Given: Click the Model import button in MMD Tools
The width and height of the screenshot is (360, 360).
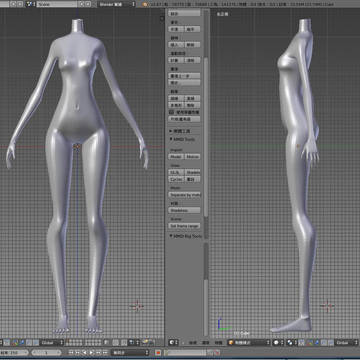Looking at the screenshot, I should pyautogui.click(x=176, y=156).
